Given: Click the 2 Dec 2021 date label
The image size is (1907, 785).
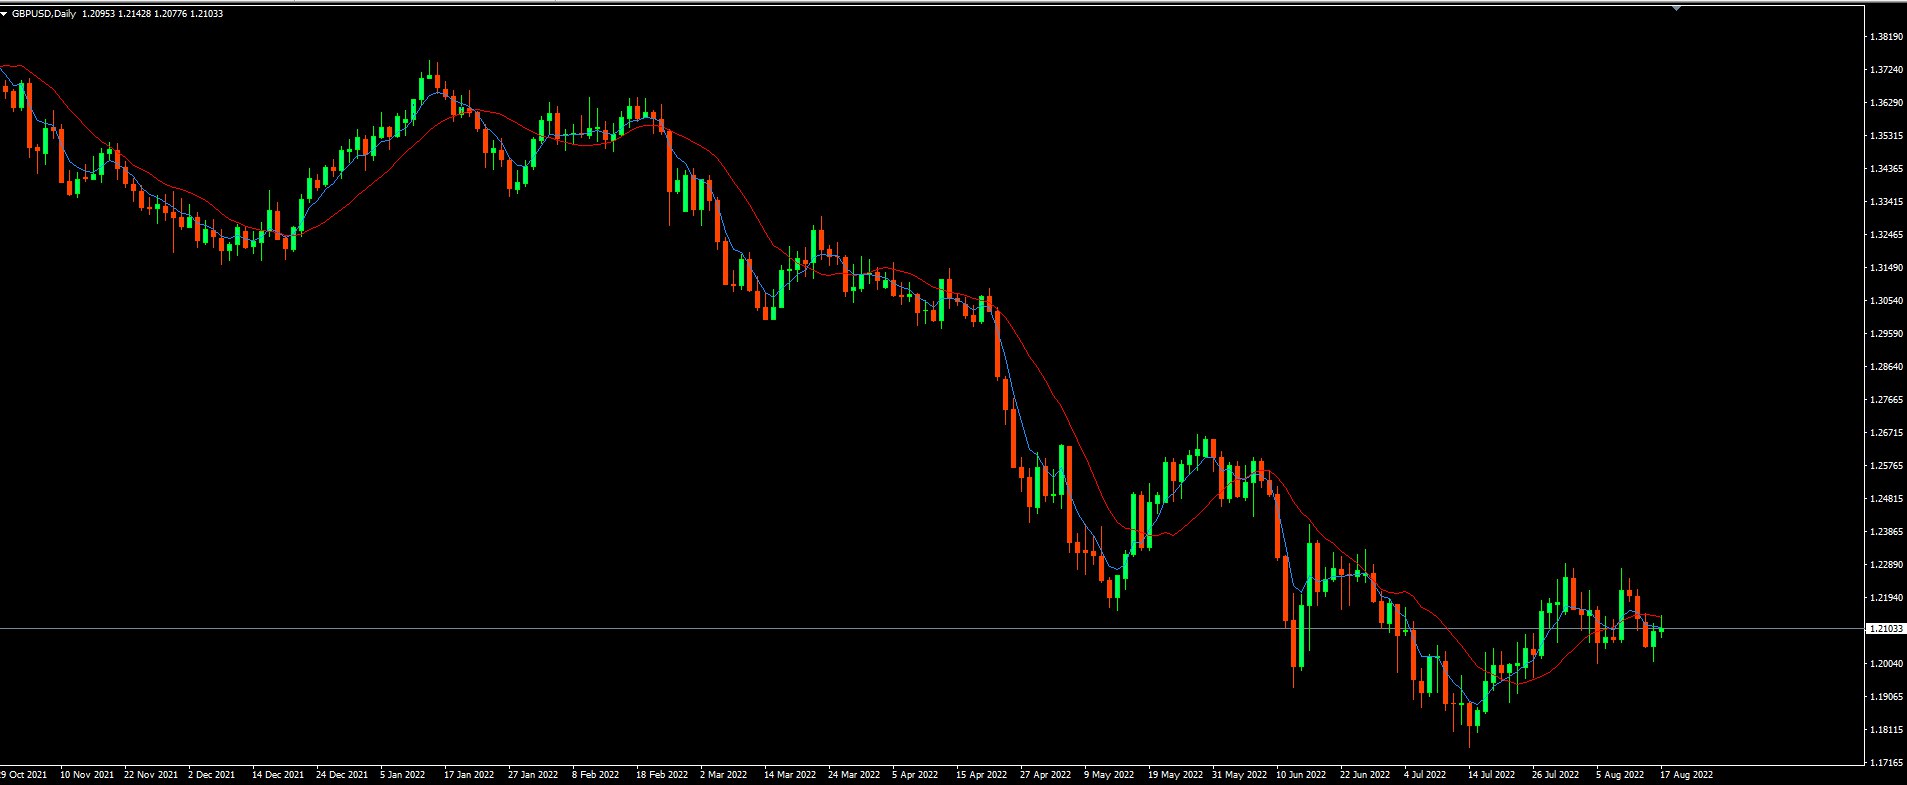Looking at the screenshot, I should (212, 775).
